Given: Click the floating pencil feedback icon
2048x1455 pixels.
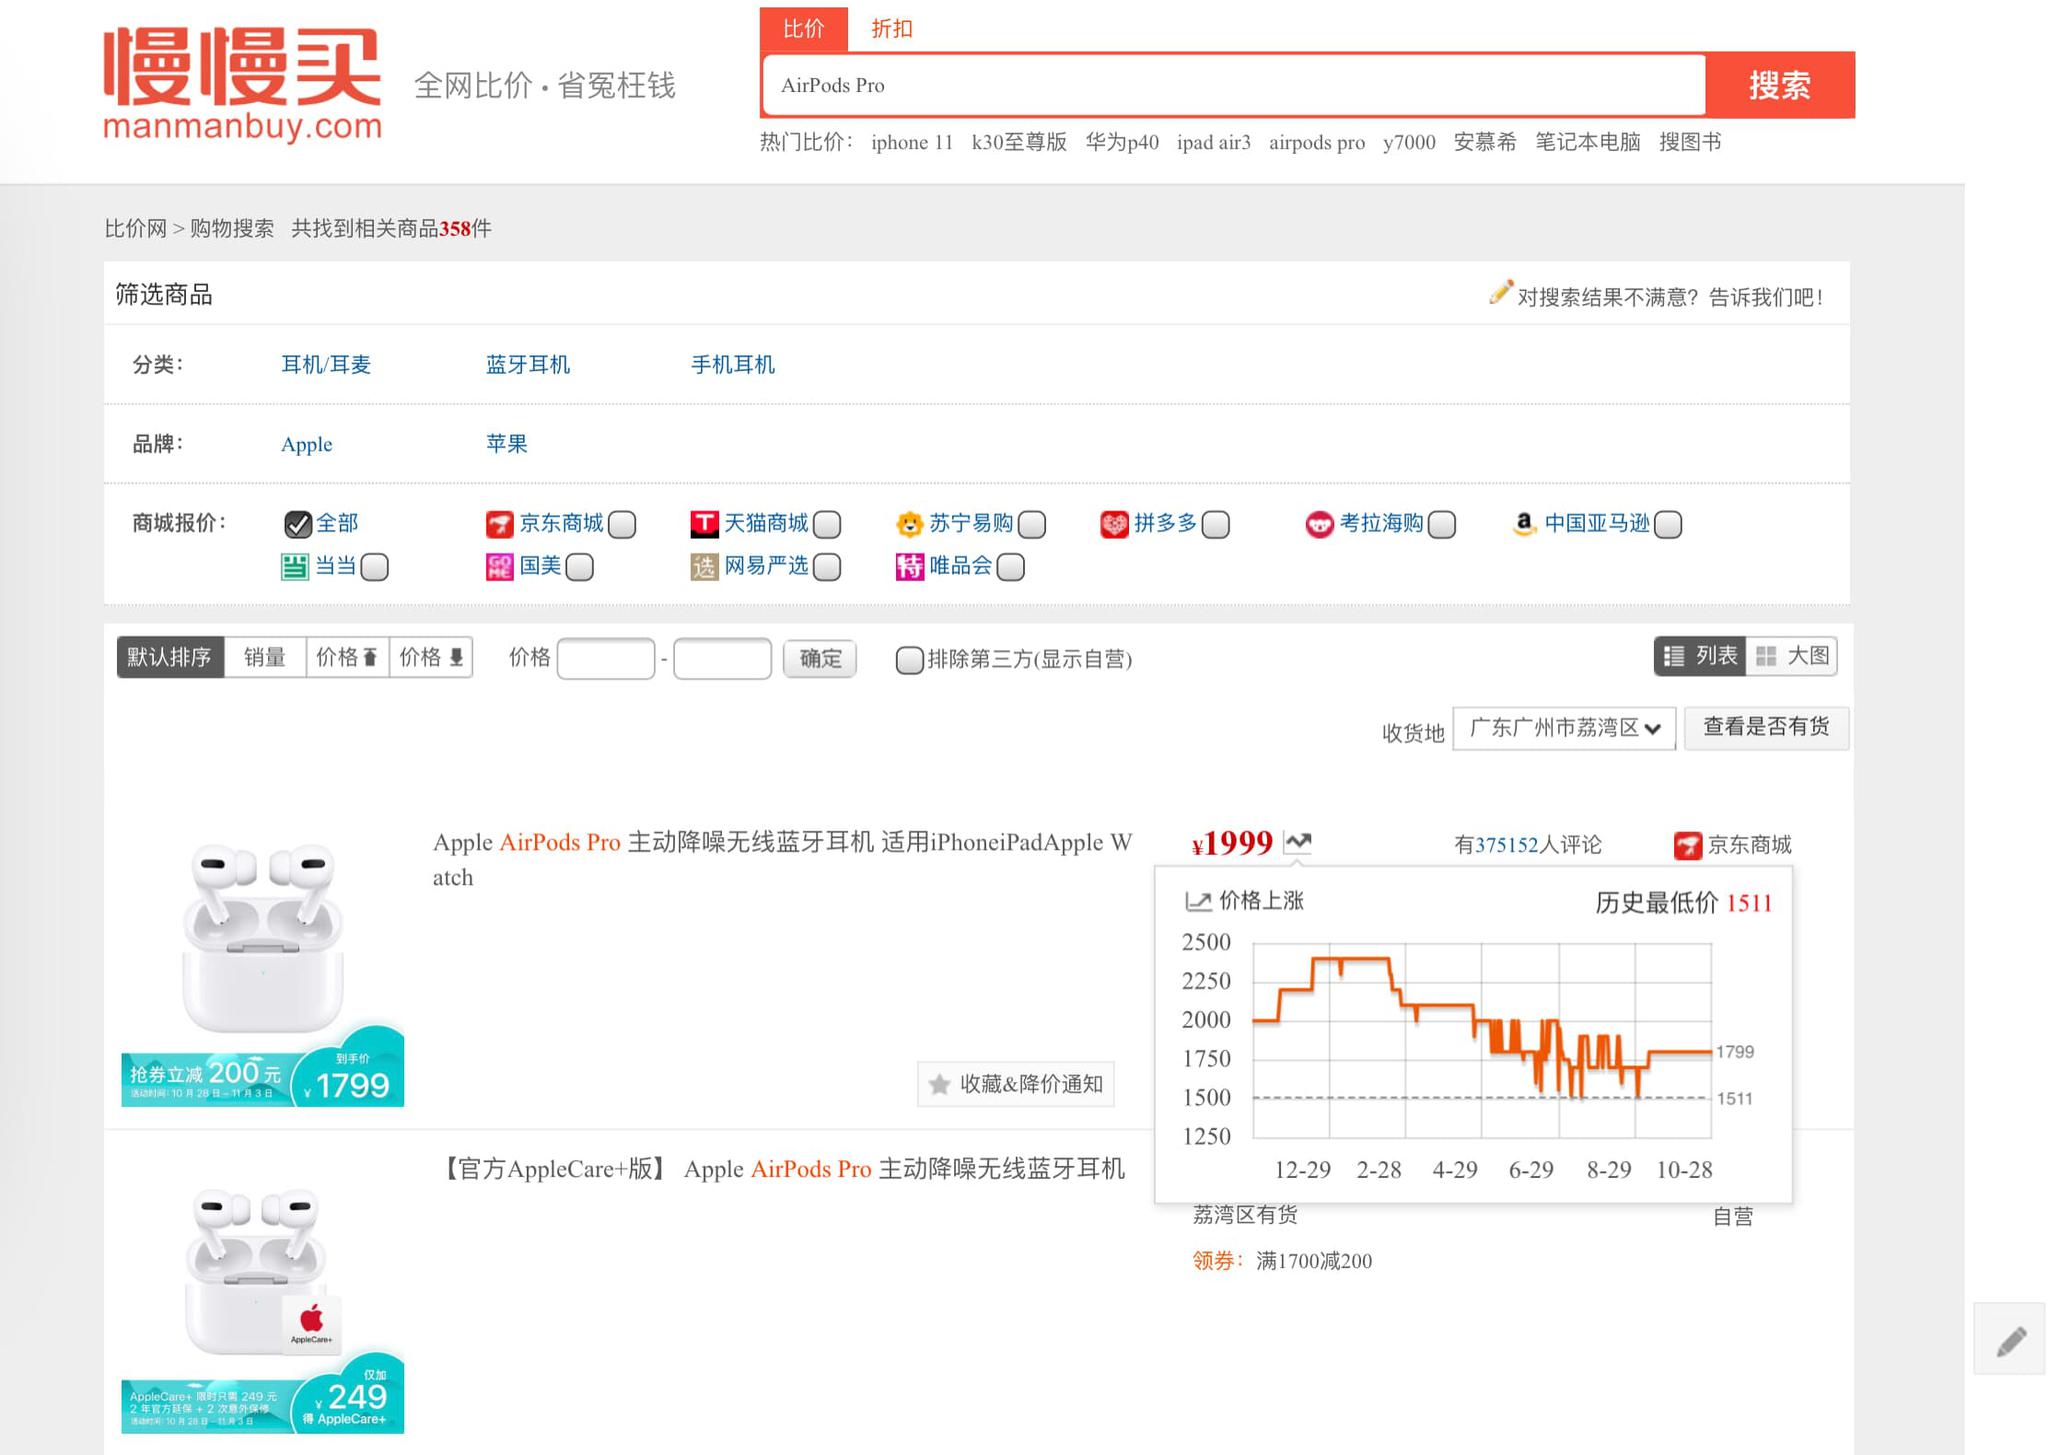Looking at the screenshot, I should (x=2010, y=1341).
